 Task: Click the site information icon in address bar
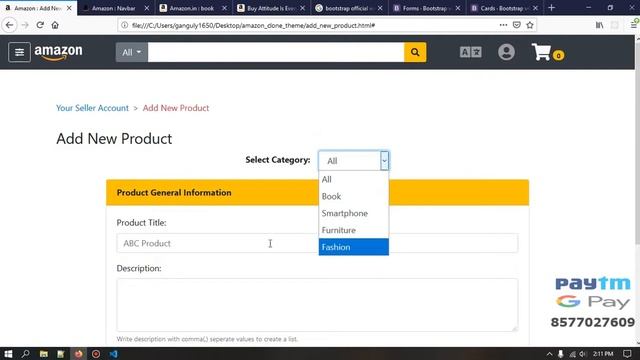(x=124, y=25)
